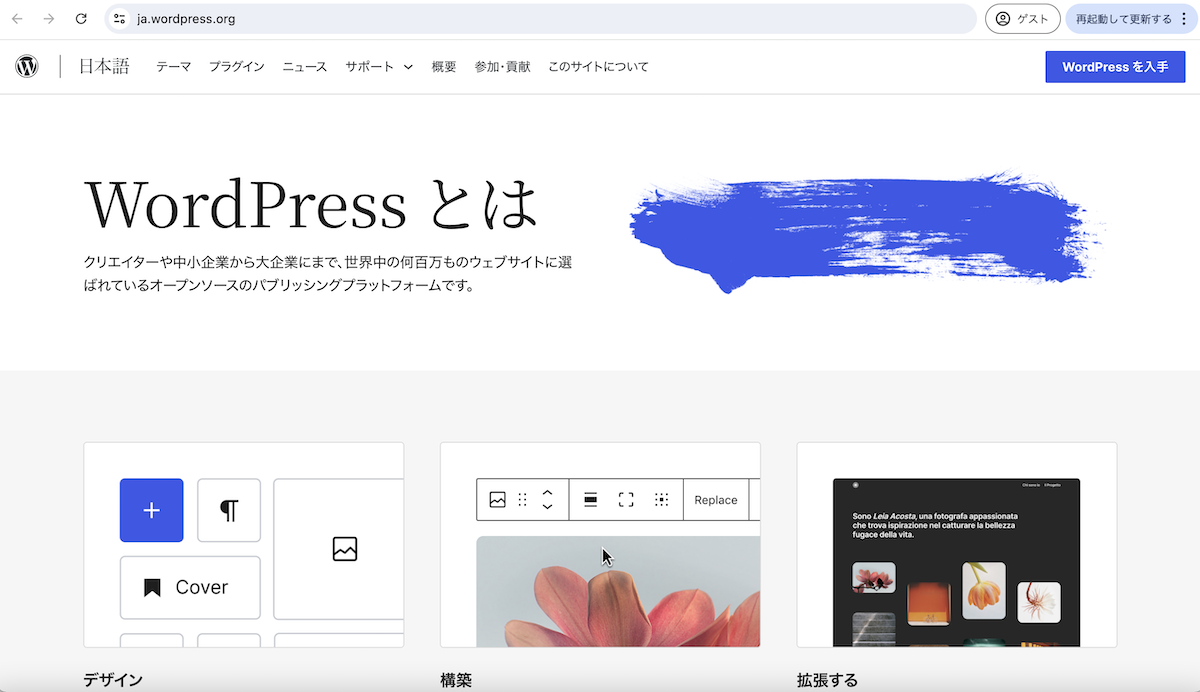The image size is (1200, 692).
Task: Click the 構築 heading
Action: (x=456, y=680)
